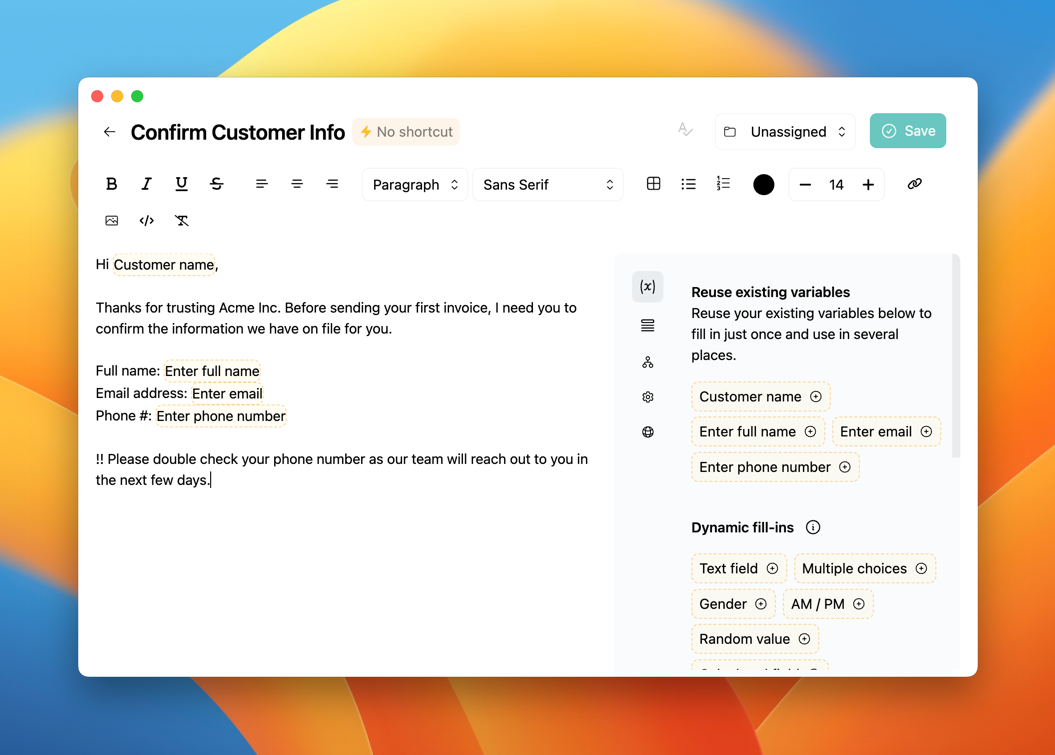Toggle bold text formatting
This screenshot has height=755, width=1055.
pos(111,184)
